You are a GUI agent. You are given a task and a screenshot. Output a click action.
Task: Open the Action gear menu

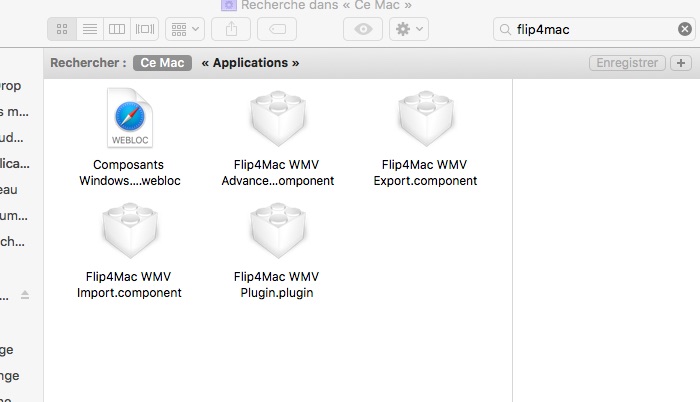tap(409, 29)
